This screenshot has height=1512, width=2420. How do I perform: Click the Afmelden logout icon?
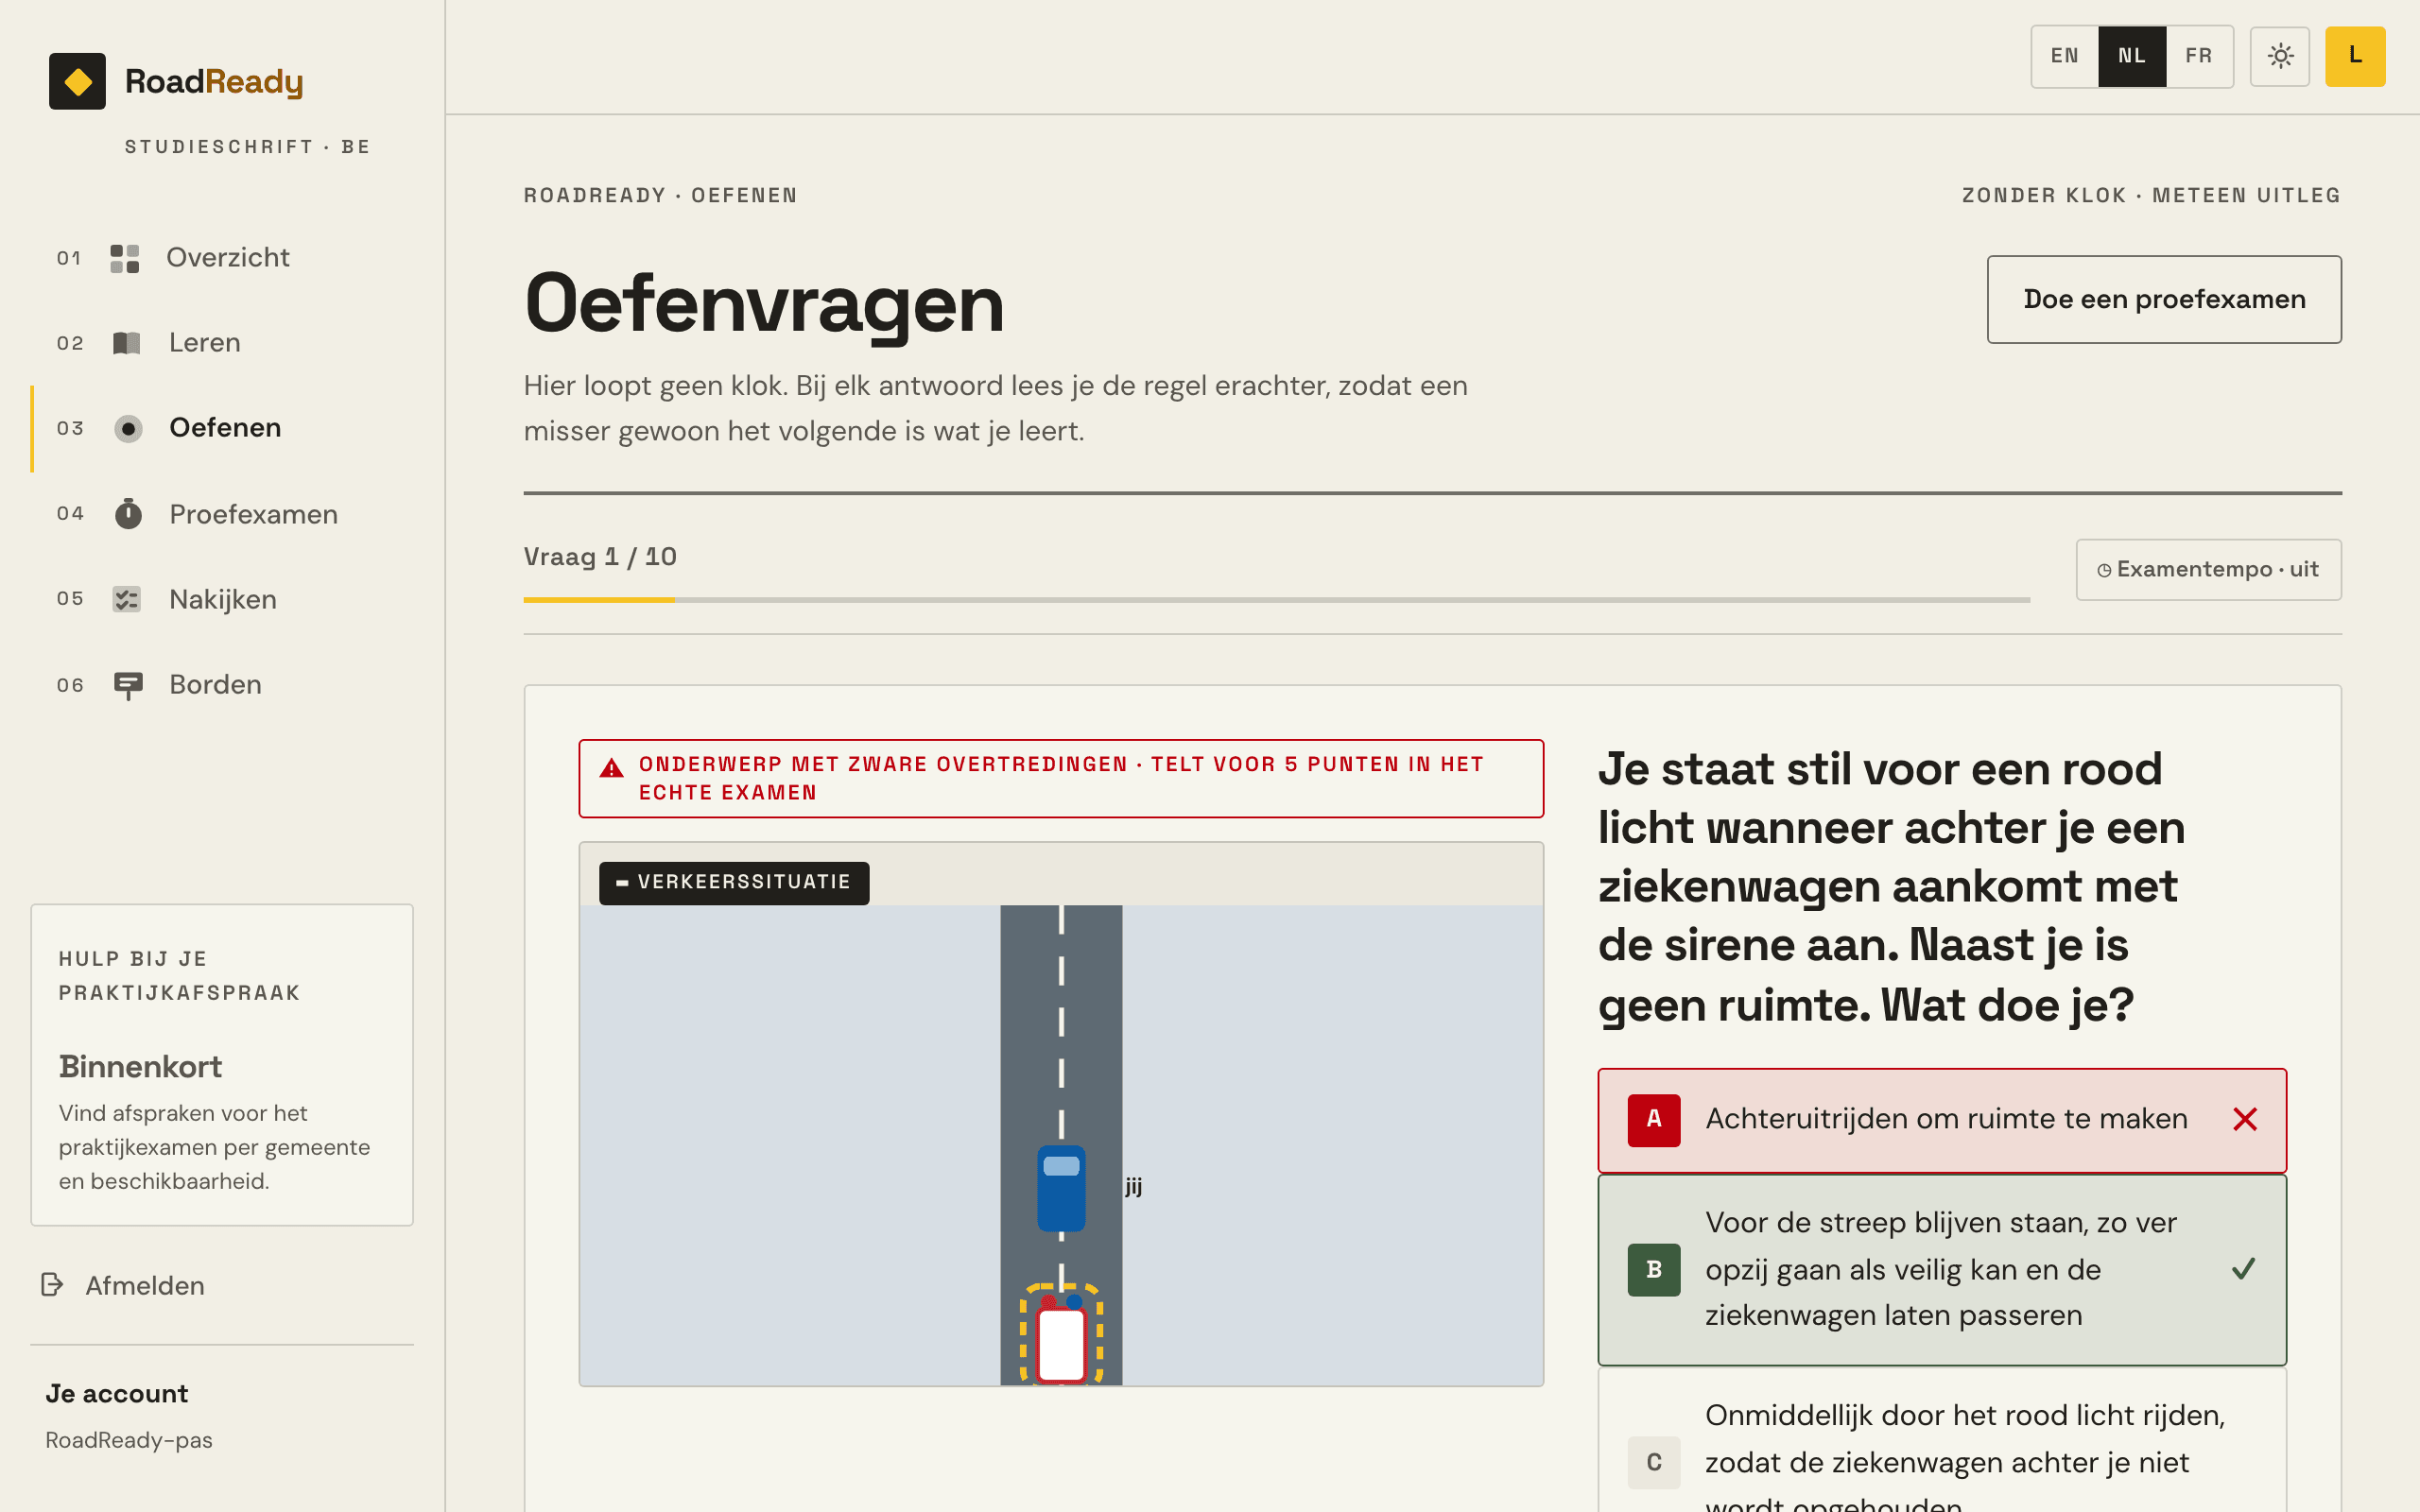point(53,1284)
